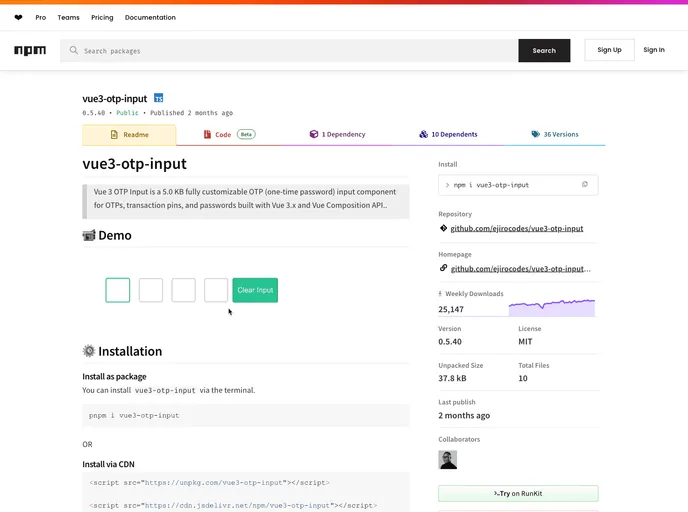688x512 pixels.
Task: Focus the third OTP input box
Action: tap(183, 290)
